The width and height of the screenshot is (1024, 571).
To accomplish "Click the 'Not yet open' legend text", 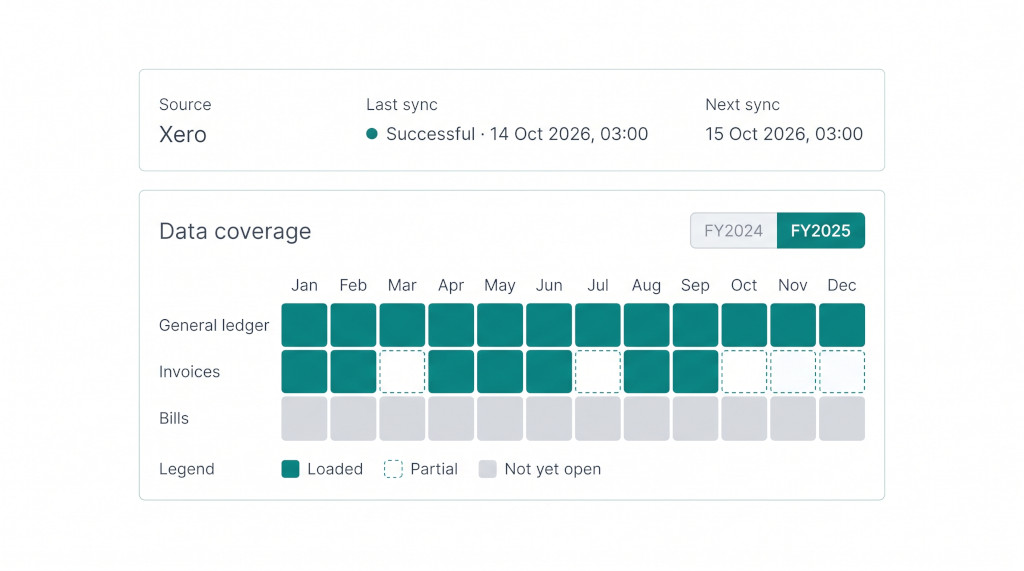I will click(553, 469).
